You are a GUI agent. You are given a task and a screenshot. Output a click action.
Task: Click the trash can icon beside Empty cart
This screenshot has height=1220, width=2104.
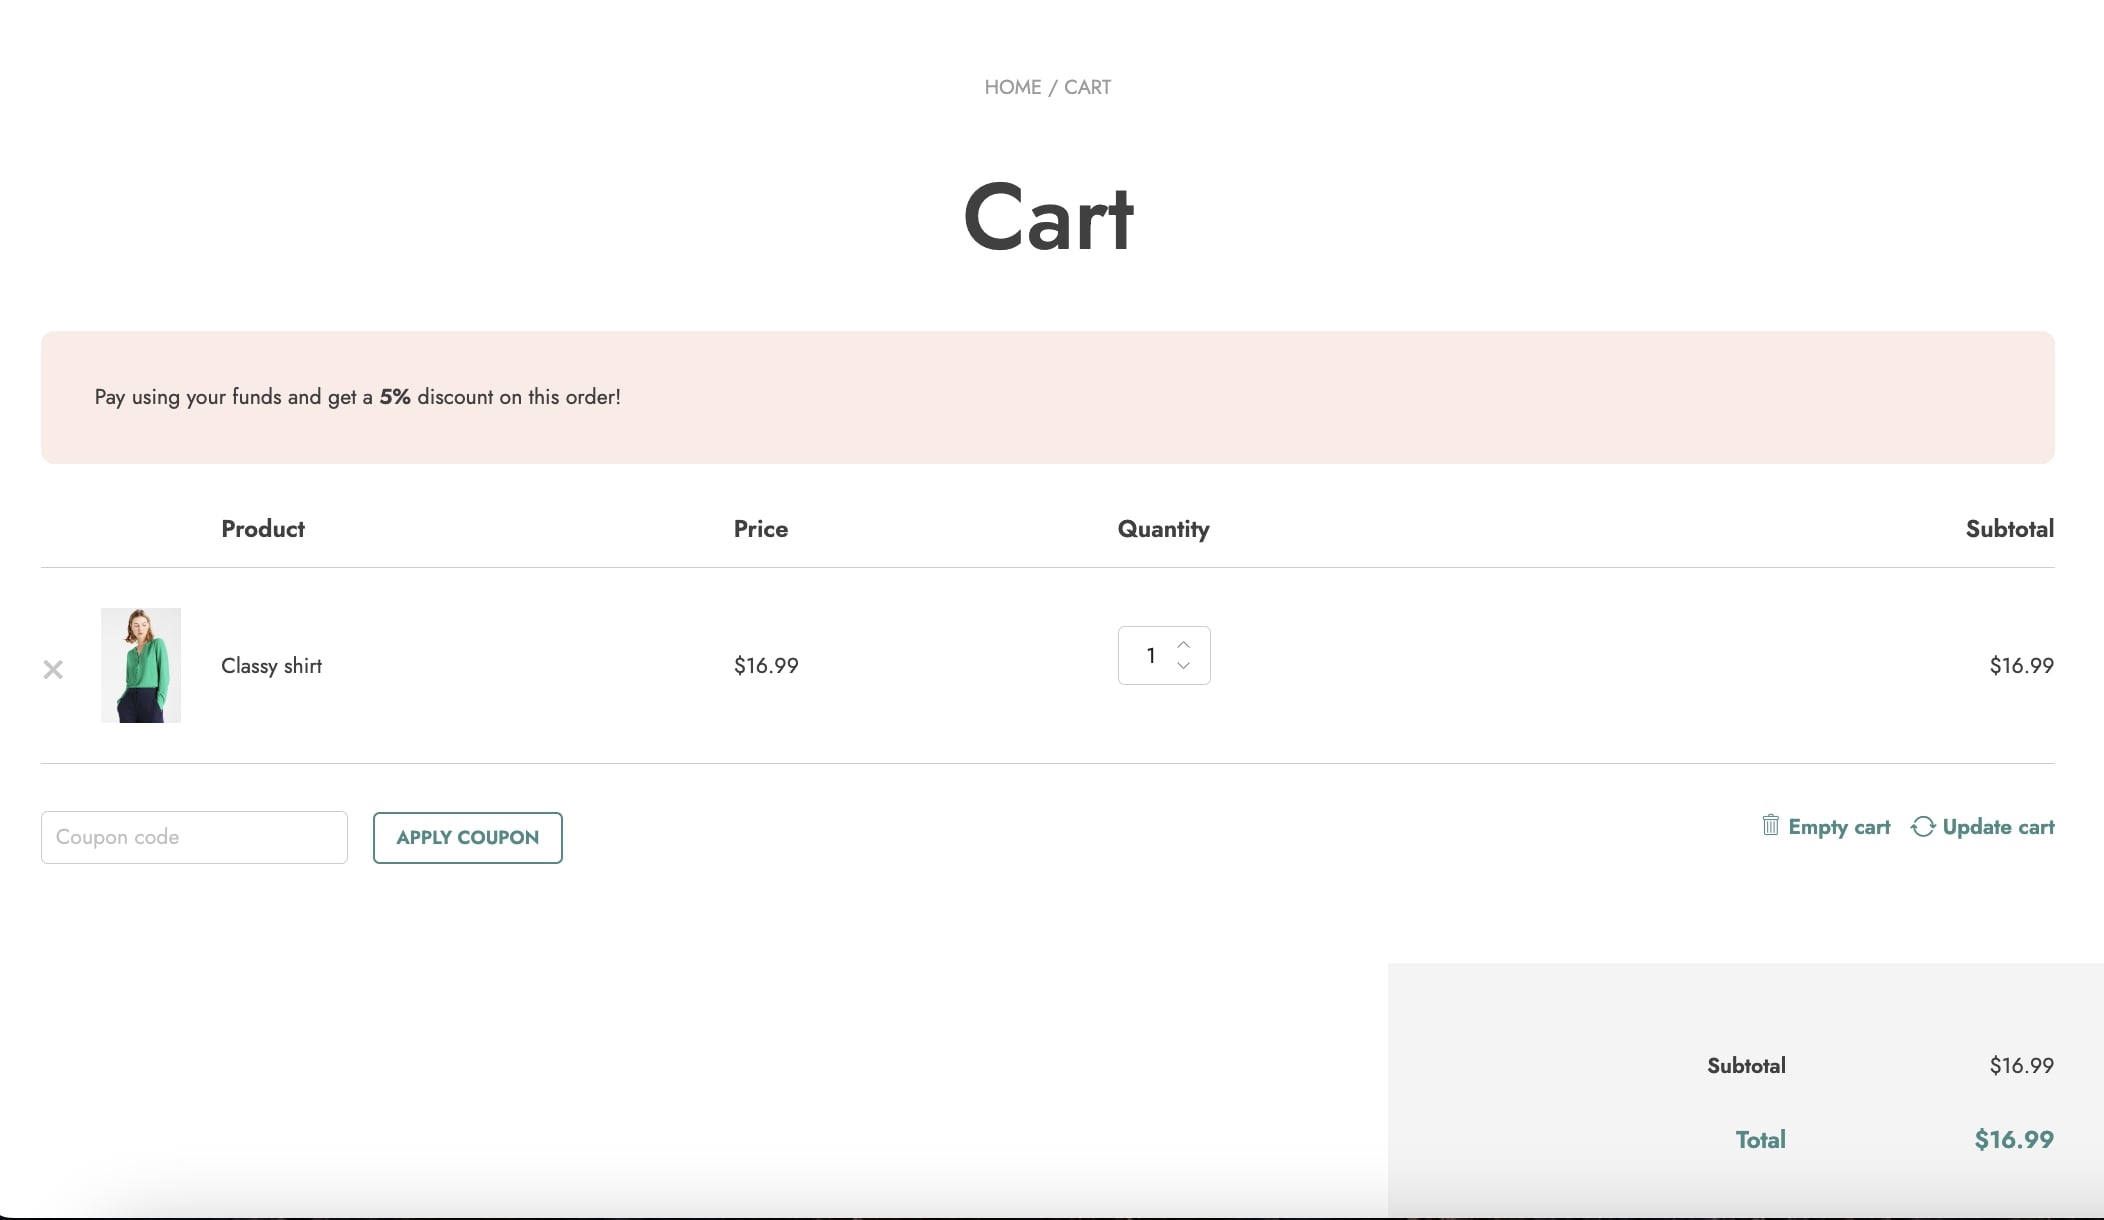click(1770, 825)
